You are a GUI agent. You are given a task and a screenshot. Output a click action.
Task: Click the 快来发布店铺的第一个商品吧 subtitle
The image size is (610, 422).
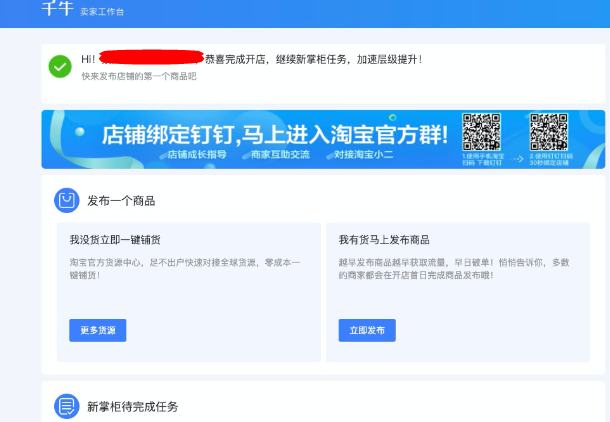[139, 76]
